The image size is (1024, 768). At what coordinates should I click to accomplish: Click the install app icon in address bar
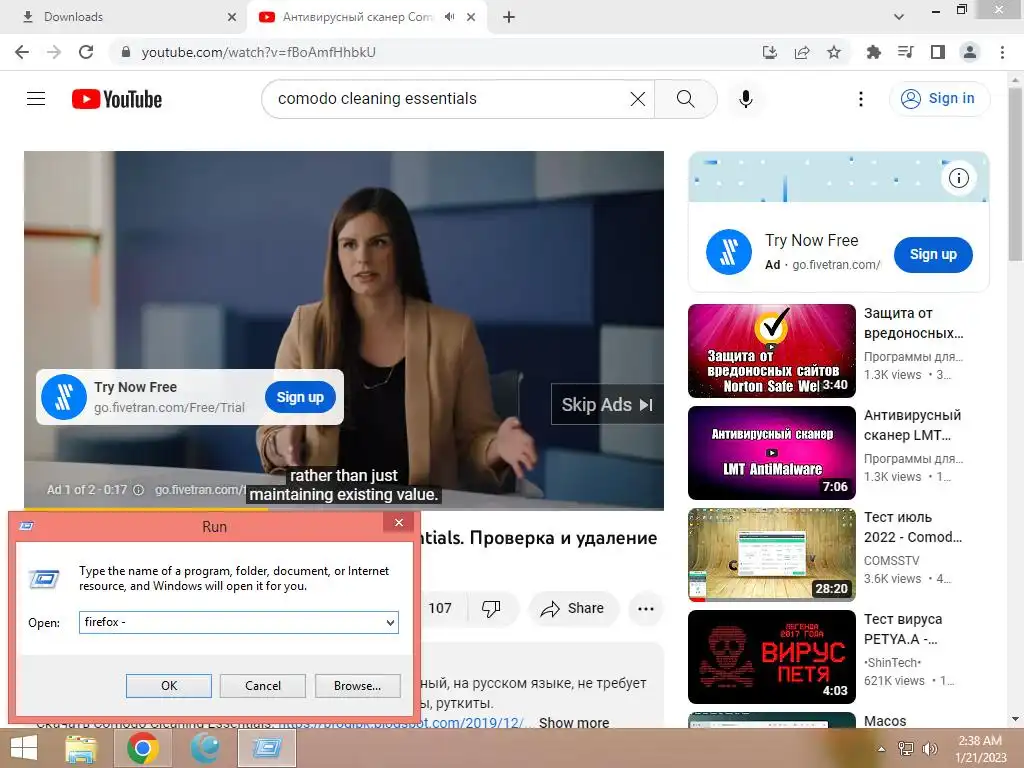coord(770,52)
